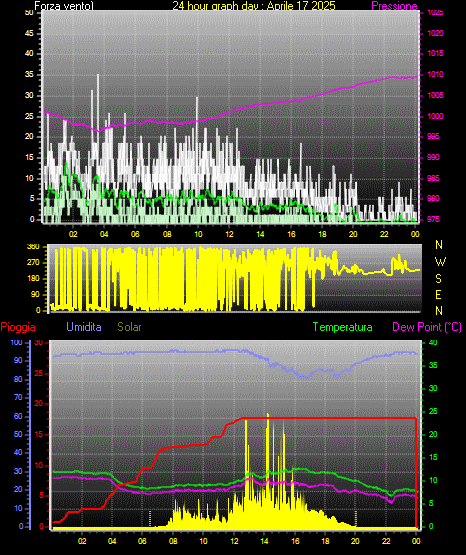Click hour 22 on bottom graph axis
The height and width of the screenshot is (555, 466).
(x=386, y=541)
